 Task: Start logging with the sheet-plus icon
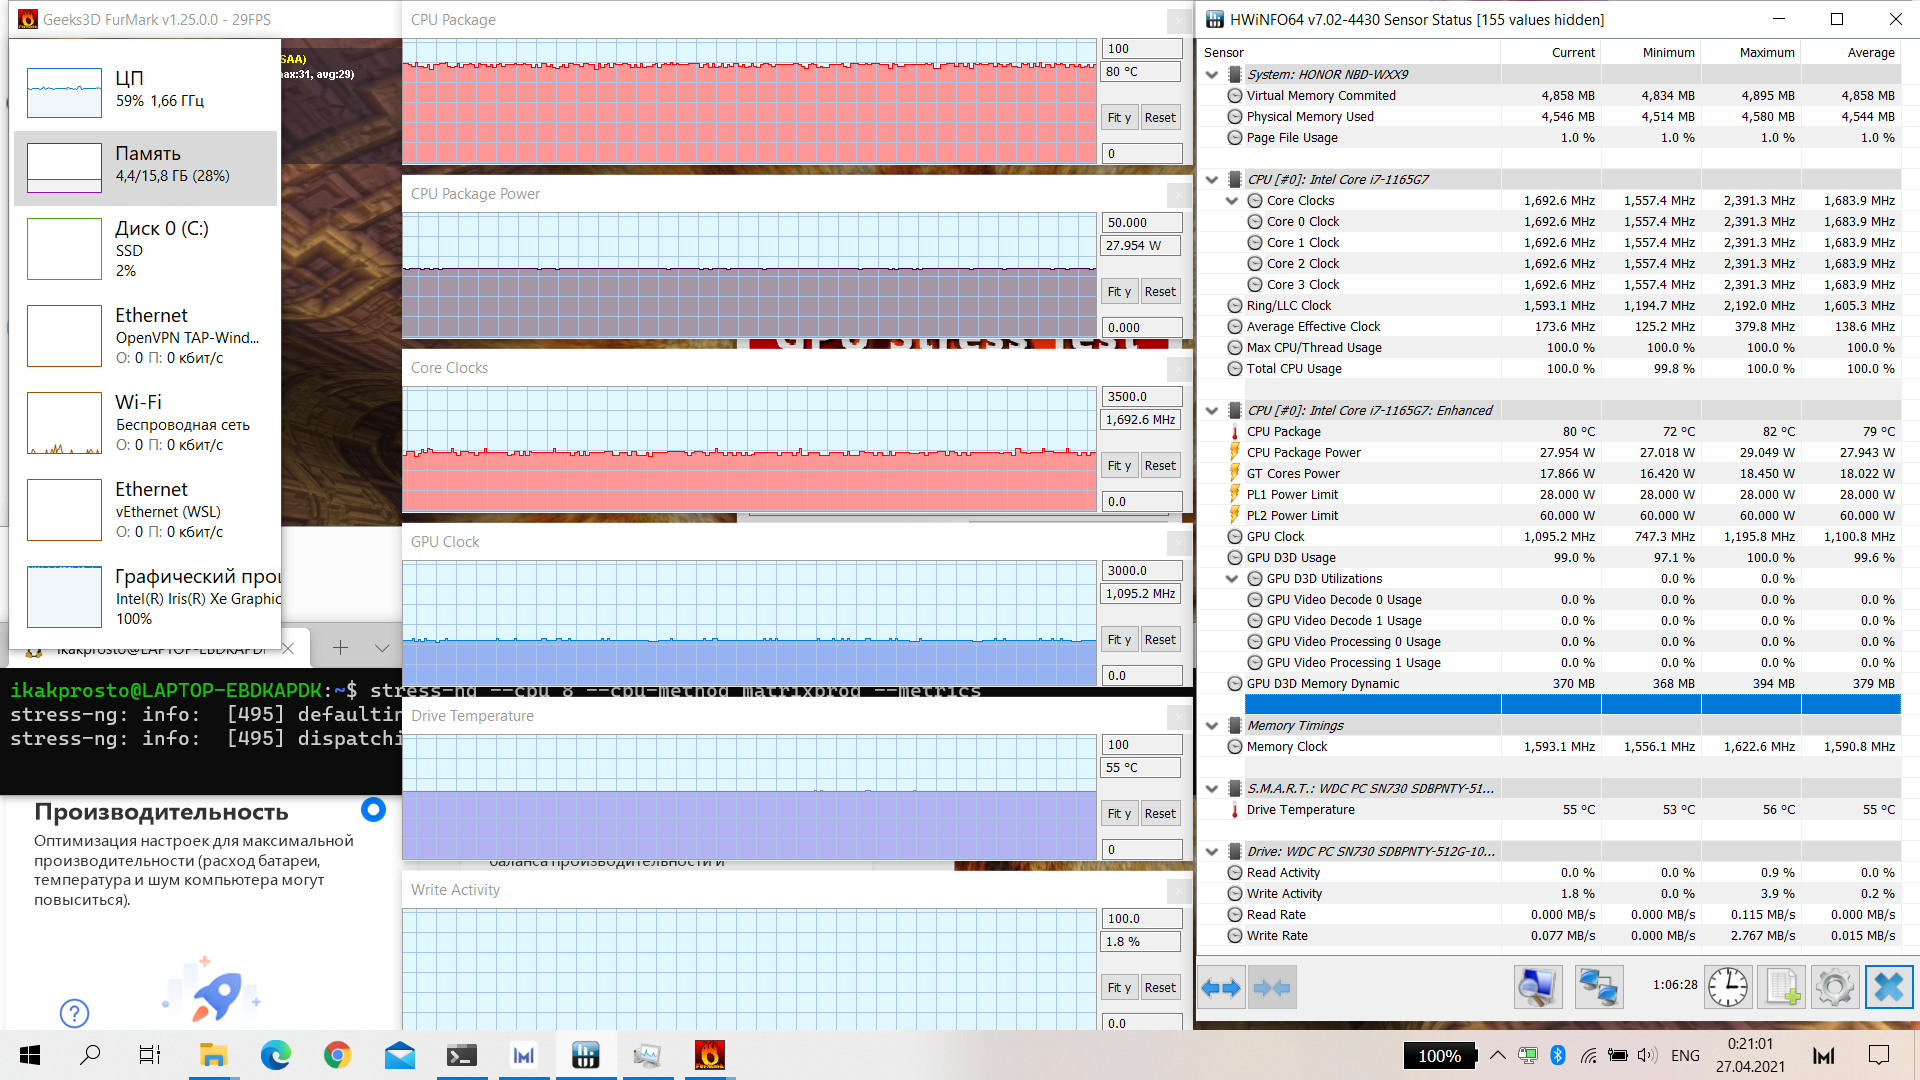[x=1783, y=988]
